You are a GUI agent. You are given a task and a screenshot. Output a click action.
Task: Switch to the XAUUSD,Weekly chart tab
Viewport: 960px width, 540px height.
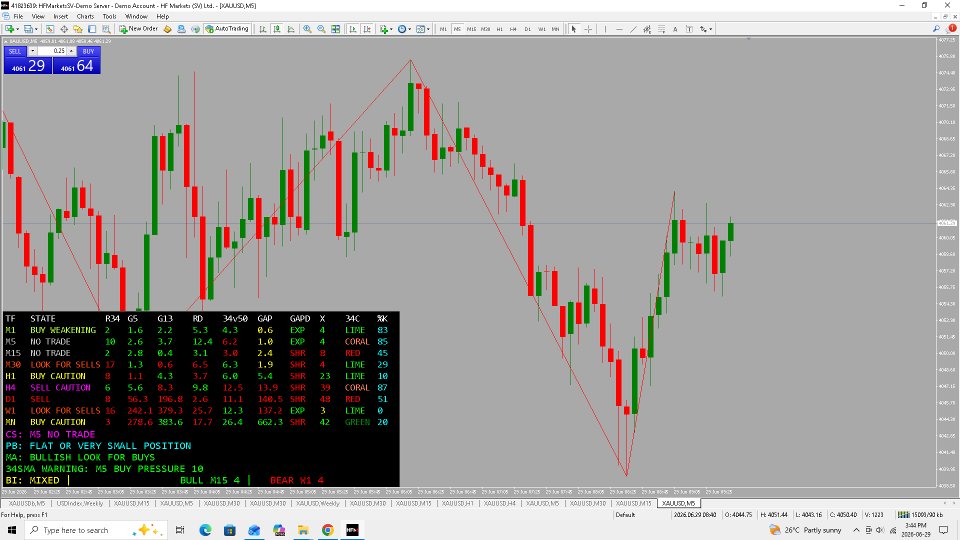[x=317, y=503]
